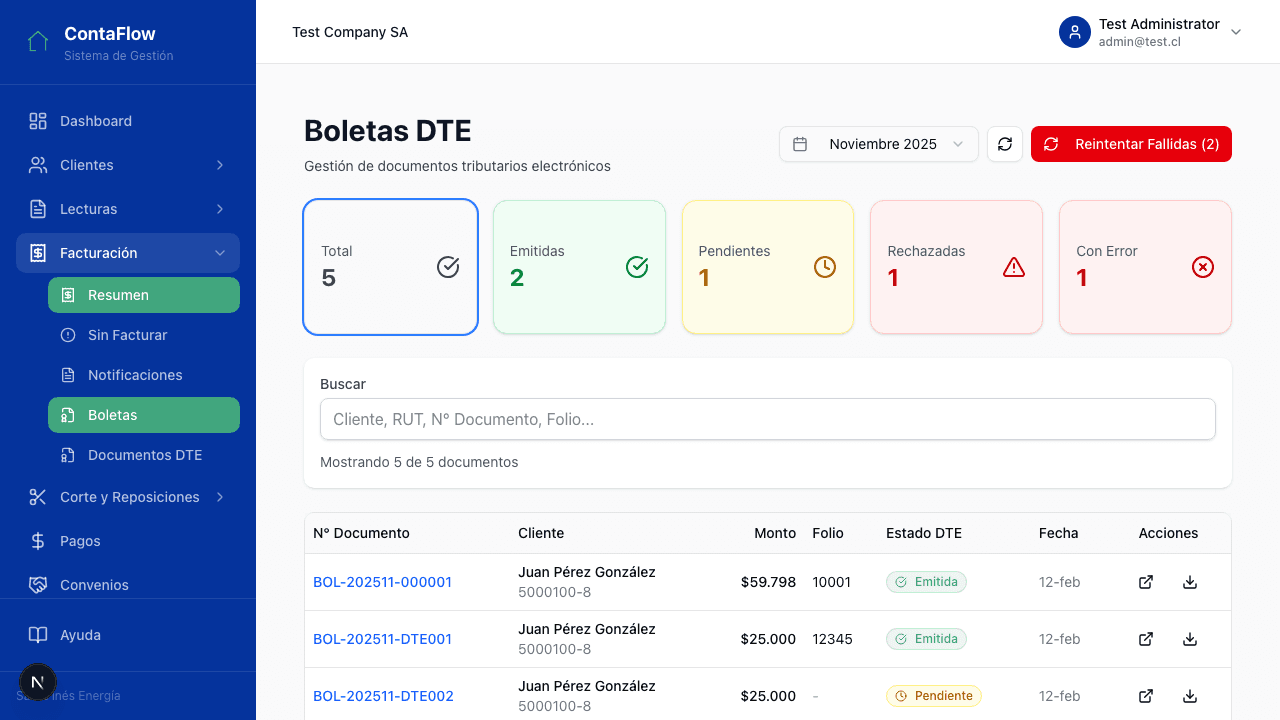This screenshot has height=720, width=1280.
Task: Filter by the Rechazadas summary card
Action: 957,267
